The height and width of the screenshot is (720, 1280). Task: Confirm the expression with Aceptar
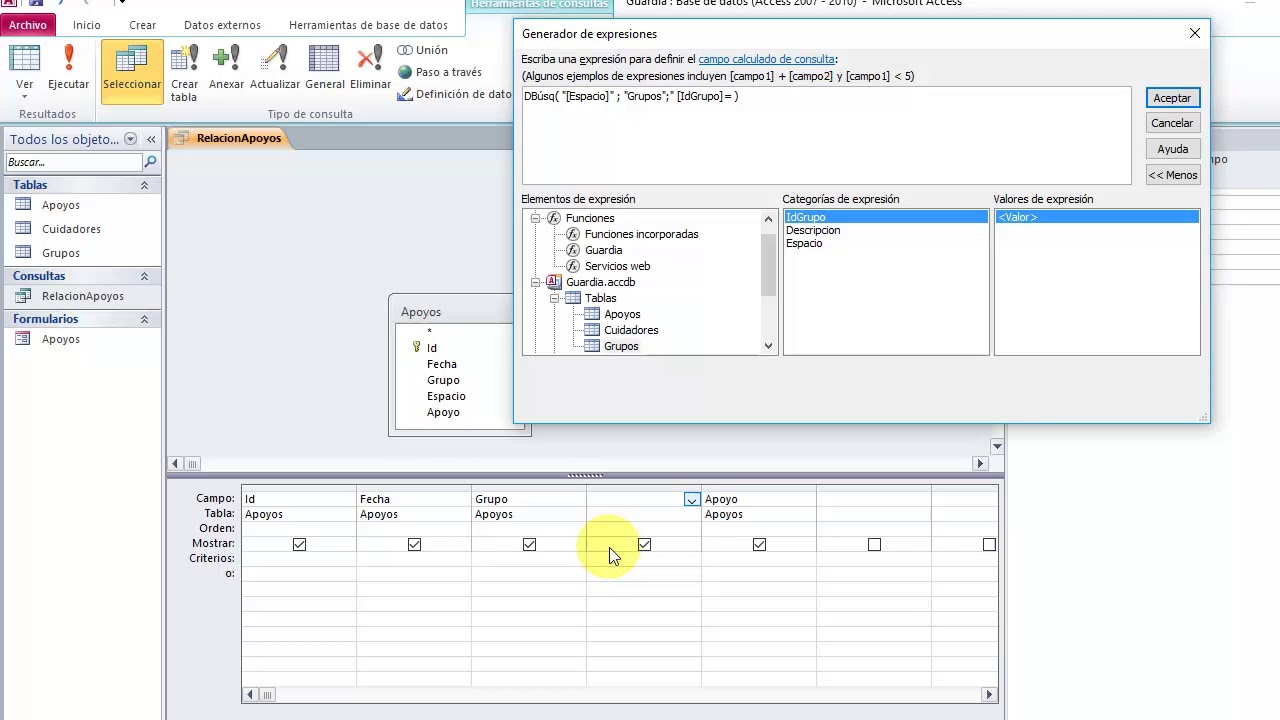1172,98
